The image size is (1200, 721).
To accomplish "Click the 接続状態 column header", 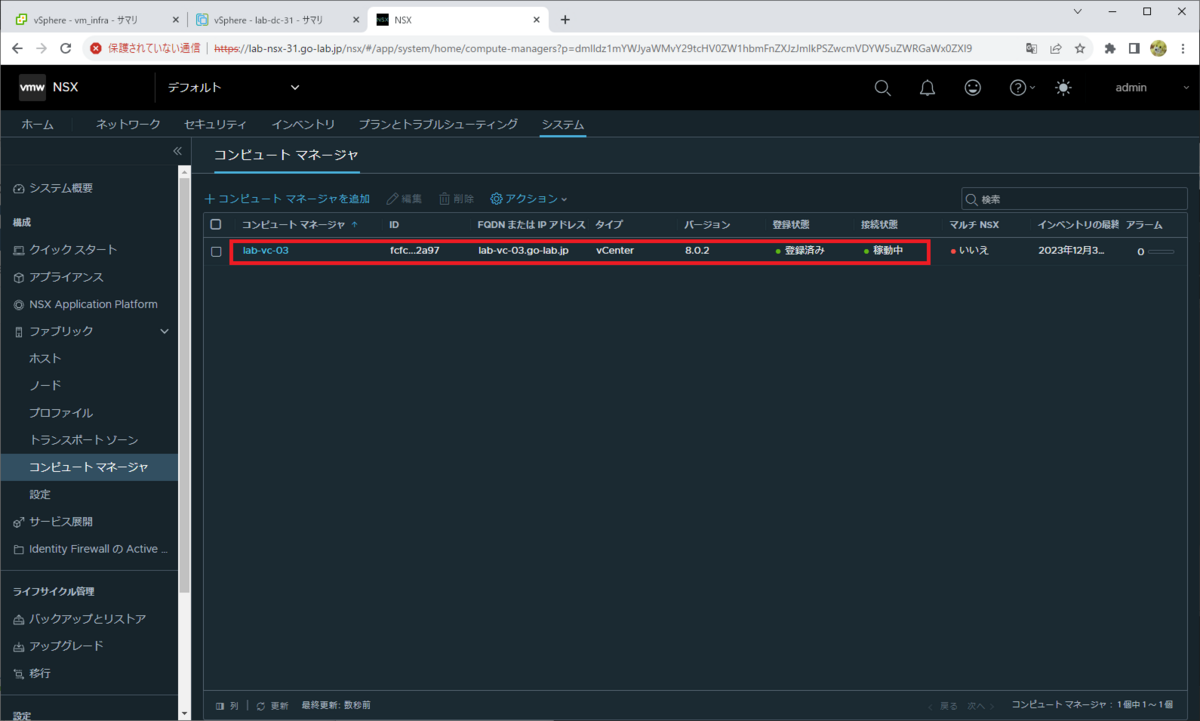I will click(x=879, y=224).
